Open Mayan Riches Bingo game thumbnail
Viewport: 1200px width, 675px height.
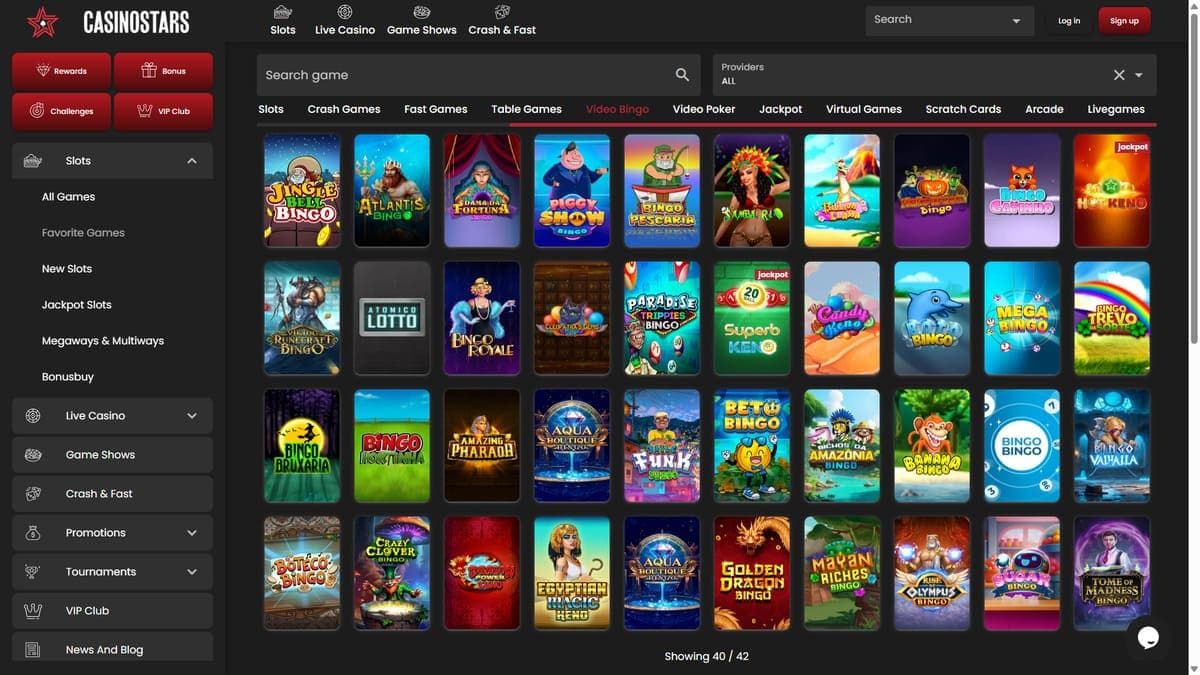coord(842,573)
